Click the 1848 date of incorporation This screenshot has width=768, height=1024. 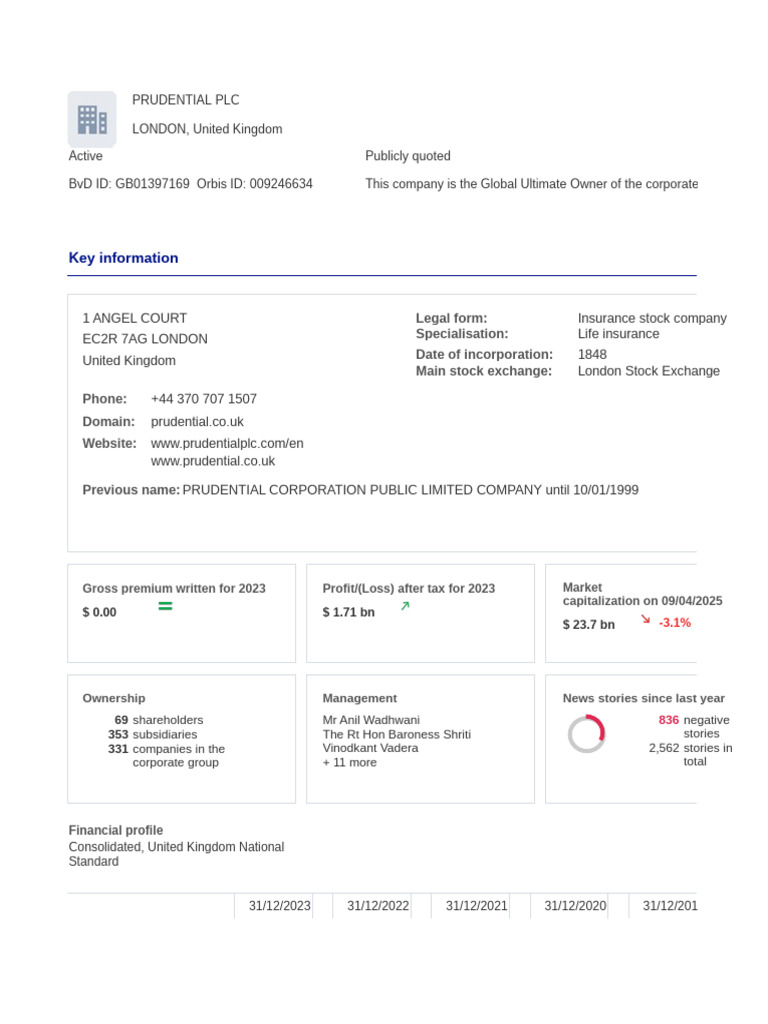tap(592, 355)
